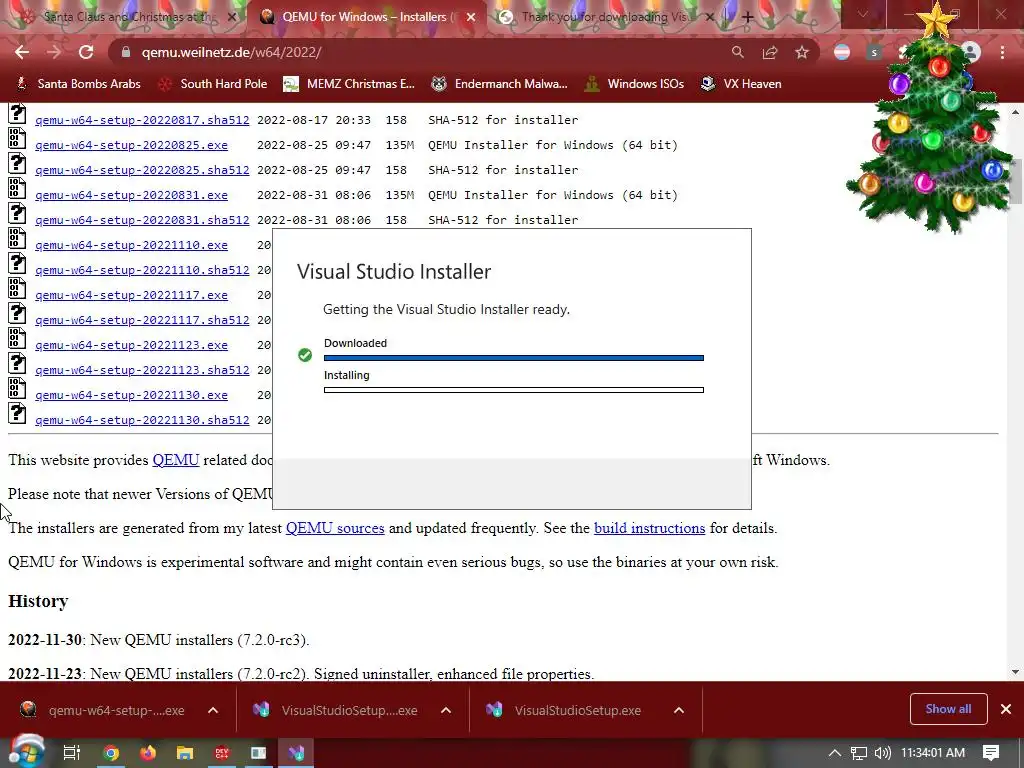
Task: Click unknown file icon beside 20220825.sha512
Action: point(17,163)
